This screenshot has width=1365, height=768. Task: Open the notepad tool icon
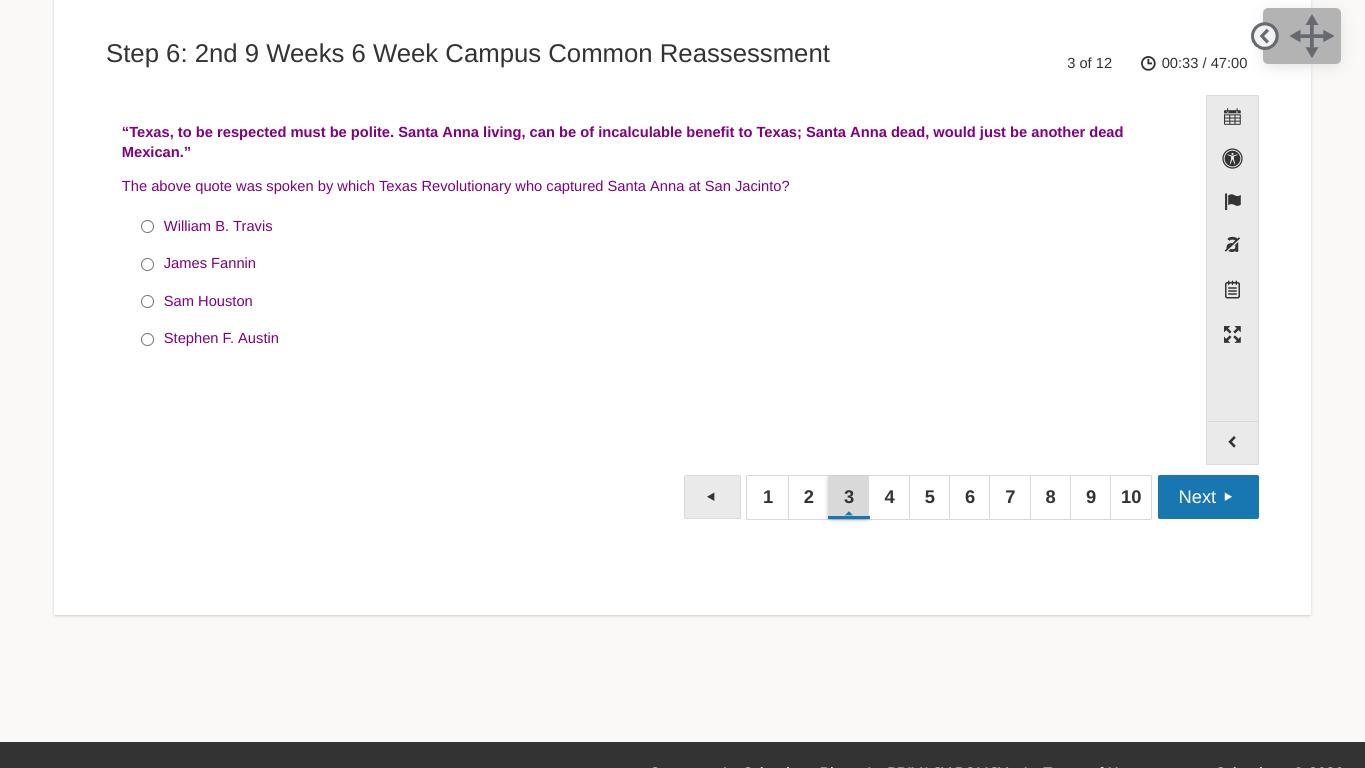point(1232,290)
